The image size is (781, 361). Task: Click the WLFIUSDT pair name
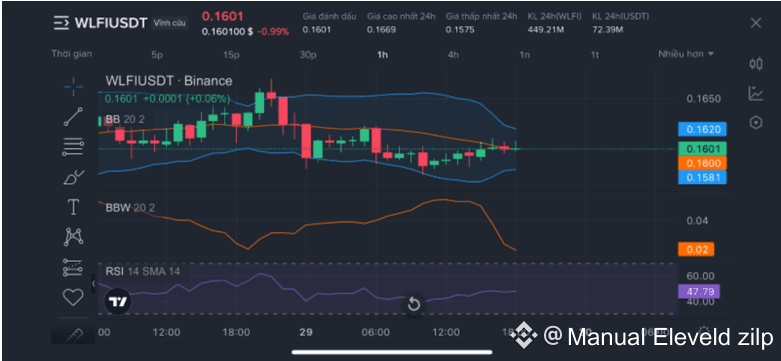[111, 22]
